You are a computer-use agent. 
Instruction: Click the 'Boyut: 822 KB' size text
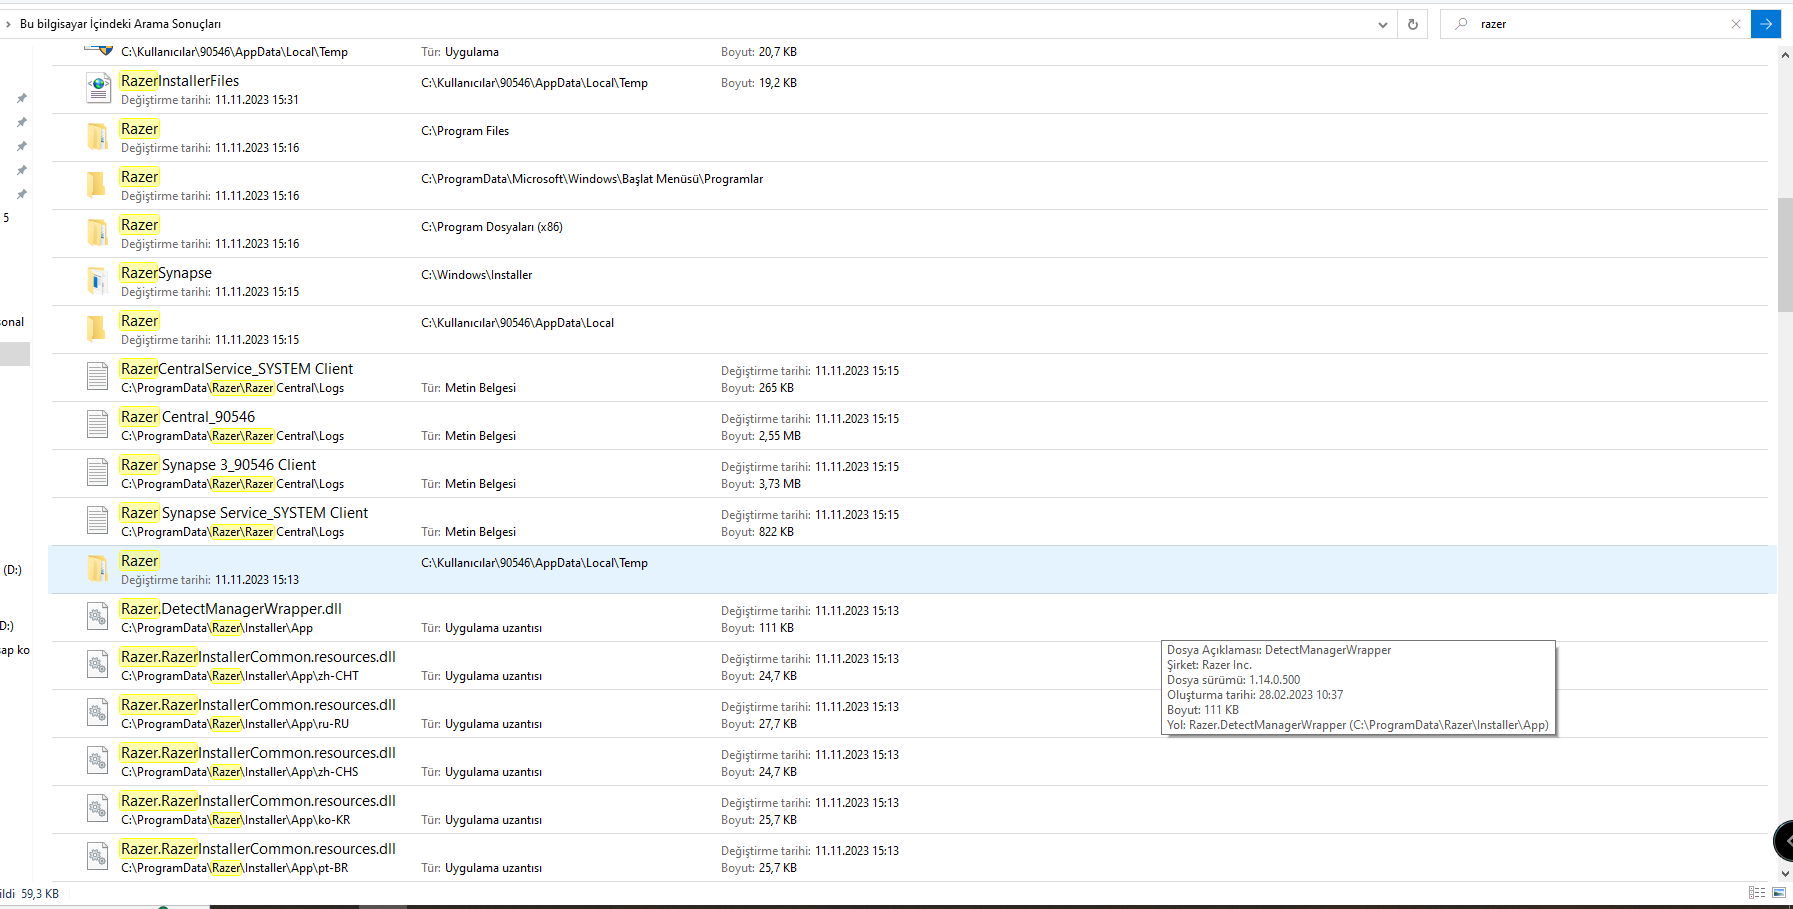coord(757,532)
